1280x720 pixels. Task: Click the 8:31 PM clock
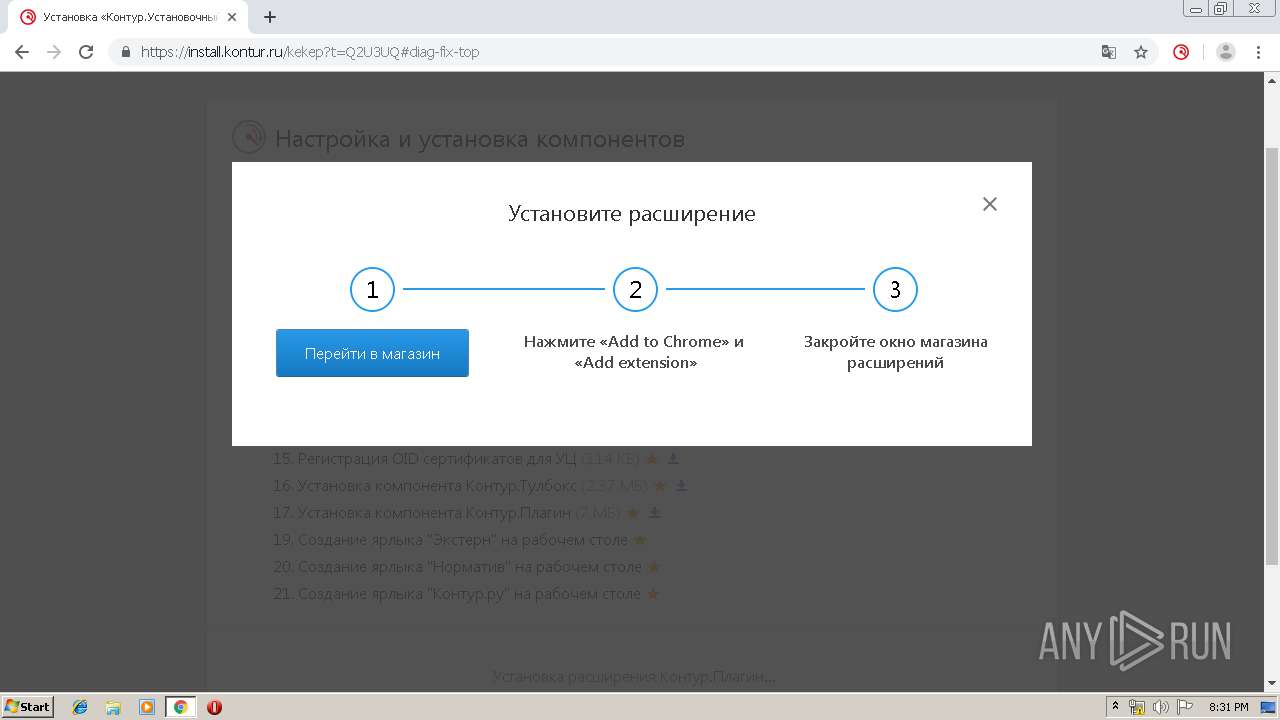pos(1228,707)
